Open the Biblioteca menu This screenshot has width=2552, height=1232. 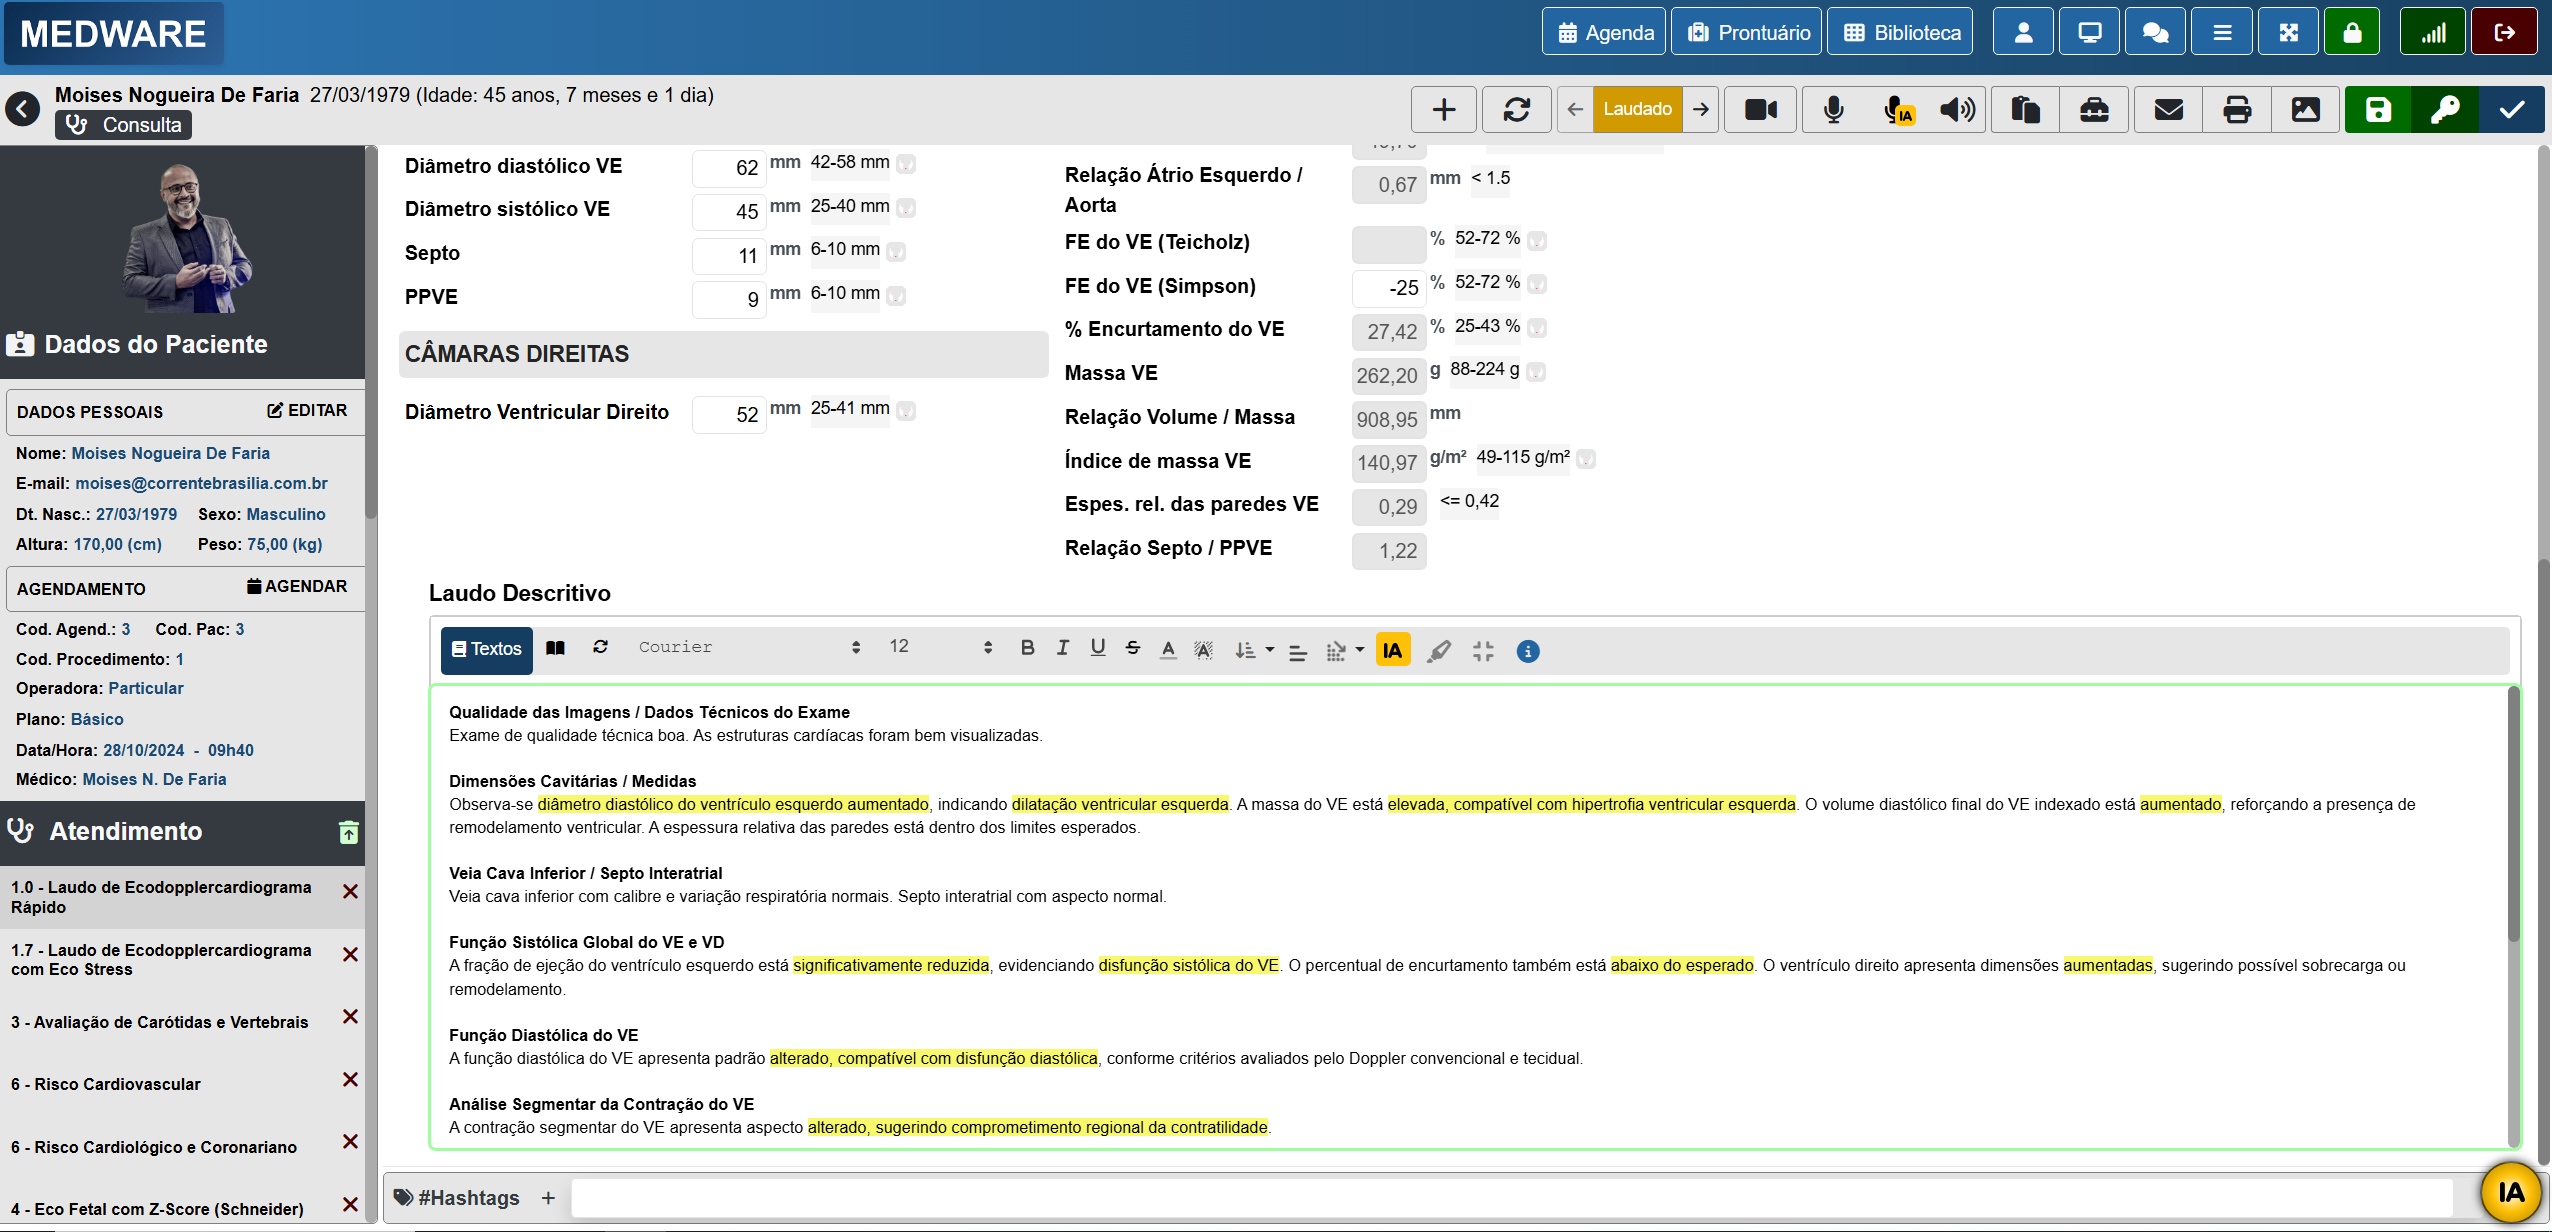click(1900, 33)
